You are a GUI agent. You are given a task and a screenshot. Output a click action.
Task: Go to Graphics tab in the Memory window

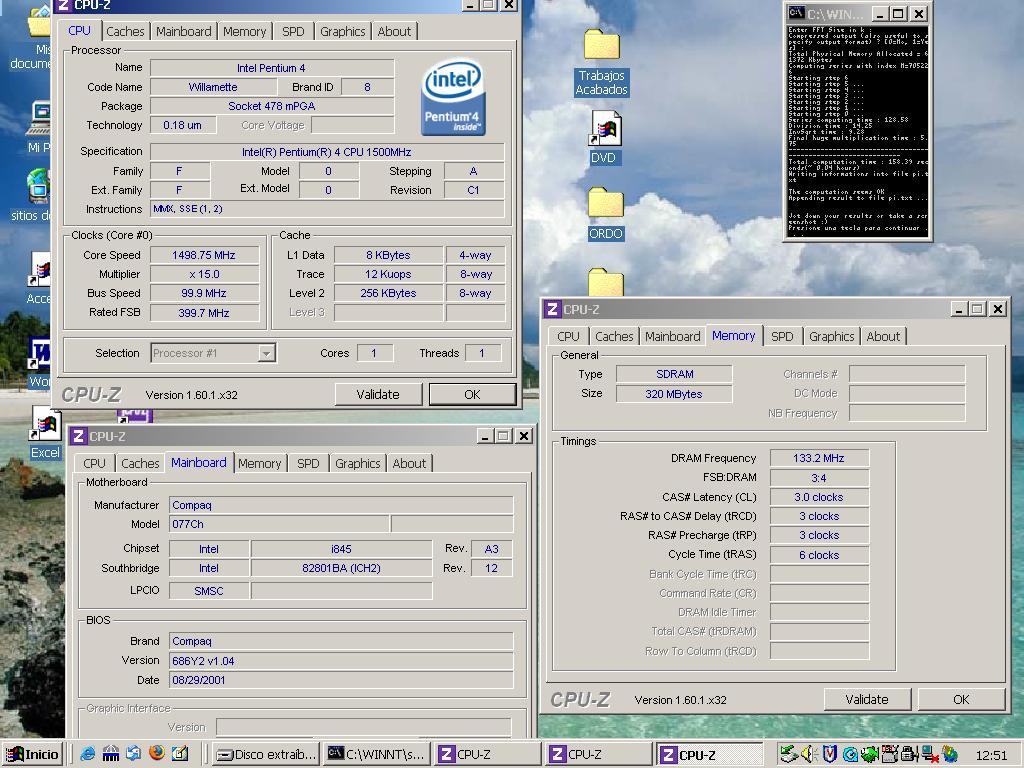click(832, 336)
